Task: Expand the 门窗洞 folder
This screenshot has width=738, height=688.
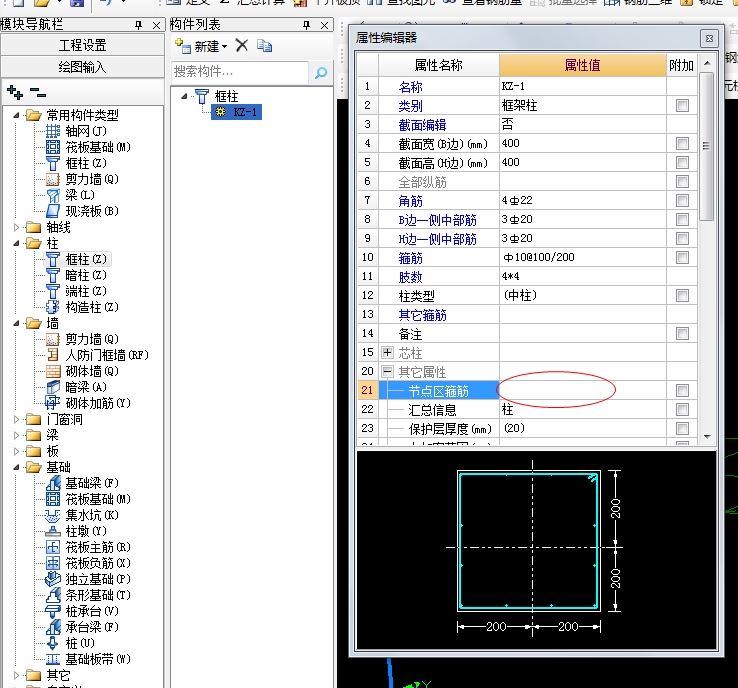Action: coord(16,419)
